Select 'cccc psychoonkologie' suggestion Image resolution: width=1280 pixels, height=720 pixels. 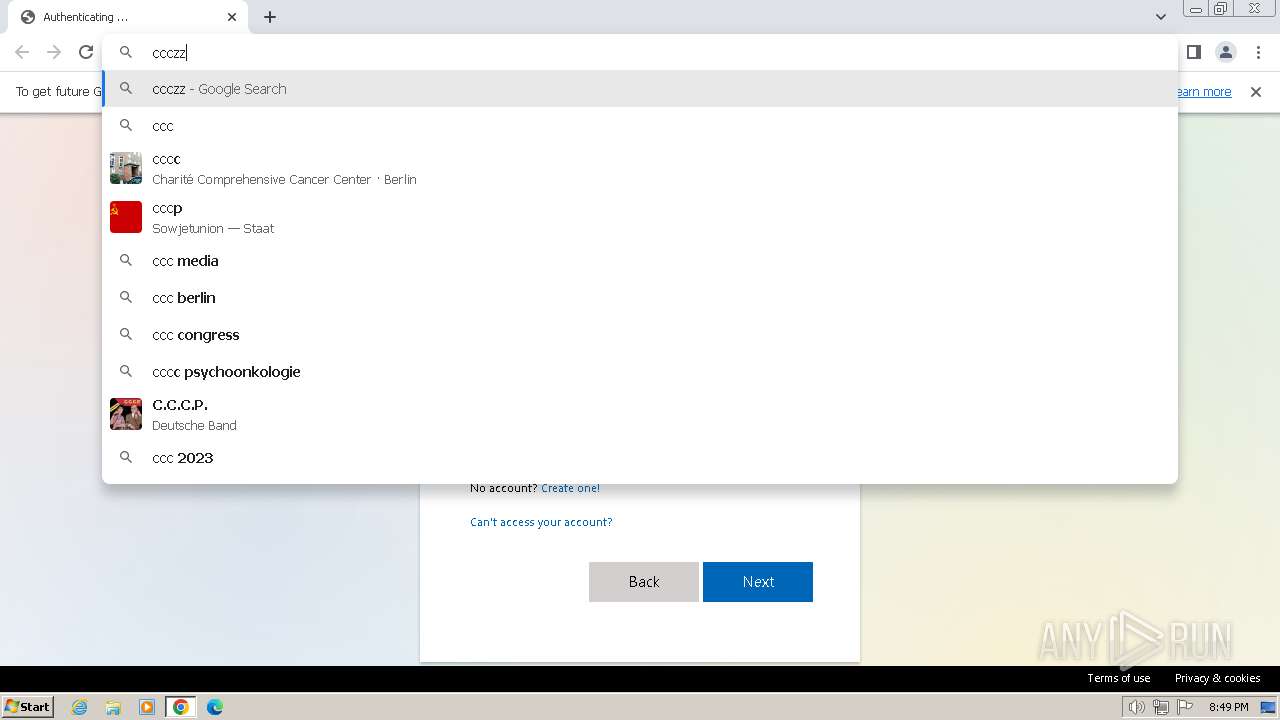tap(640, 372)
